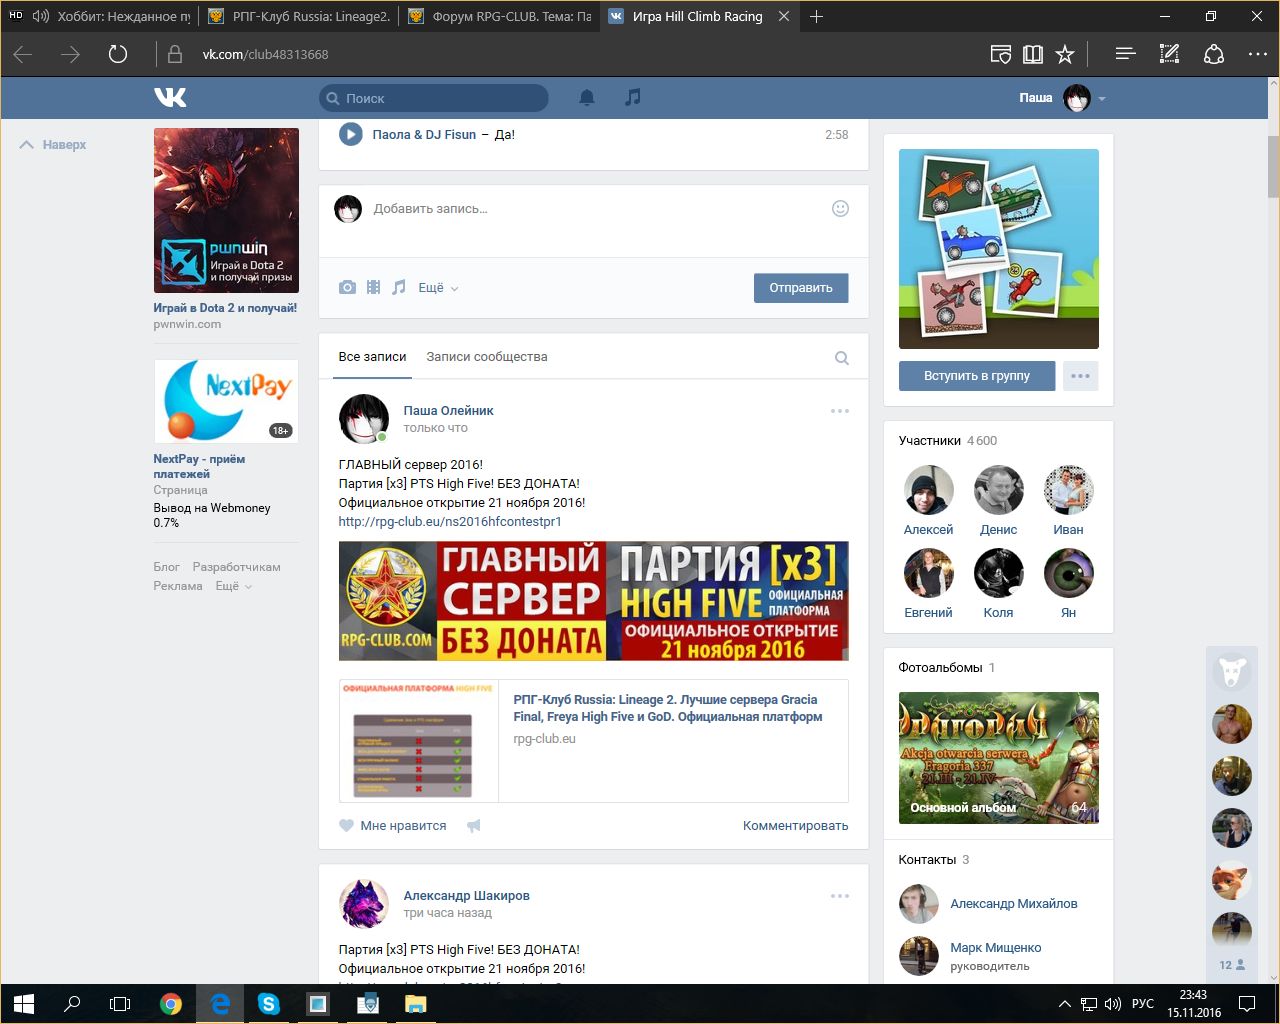The height and width of the screenshot is (1024, 1280).
Task: Click the page vertical scrollbar thumb
Action: [x=1273, y=166]
